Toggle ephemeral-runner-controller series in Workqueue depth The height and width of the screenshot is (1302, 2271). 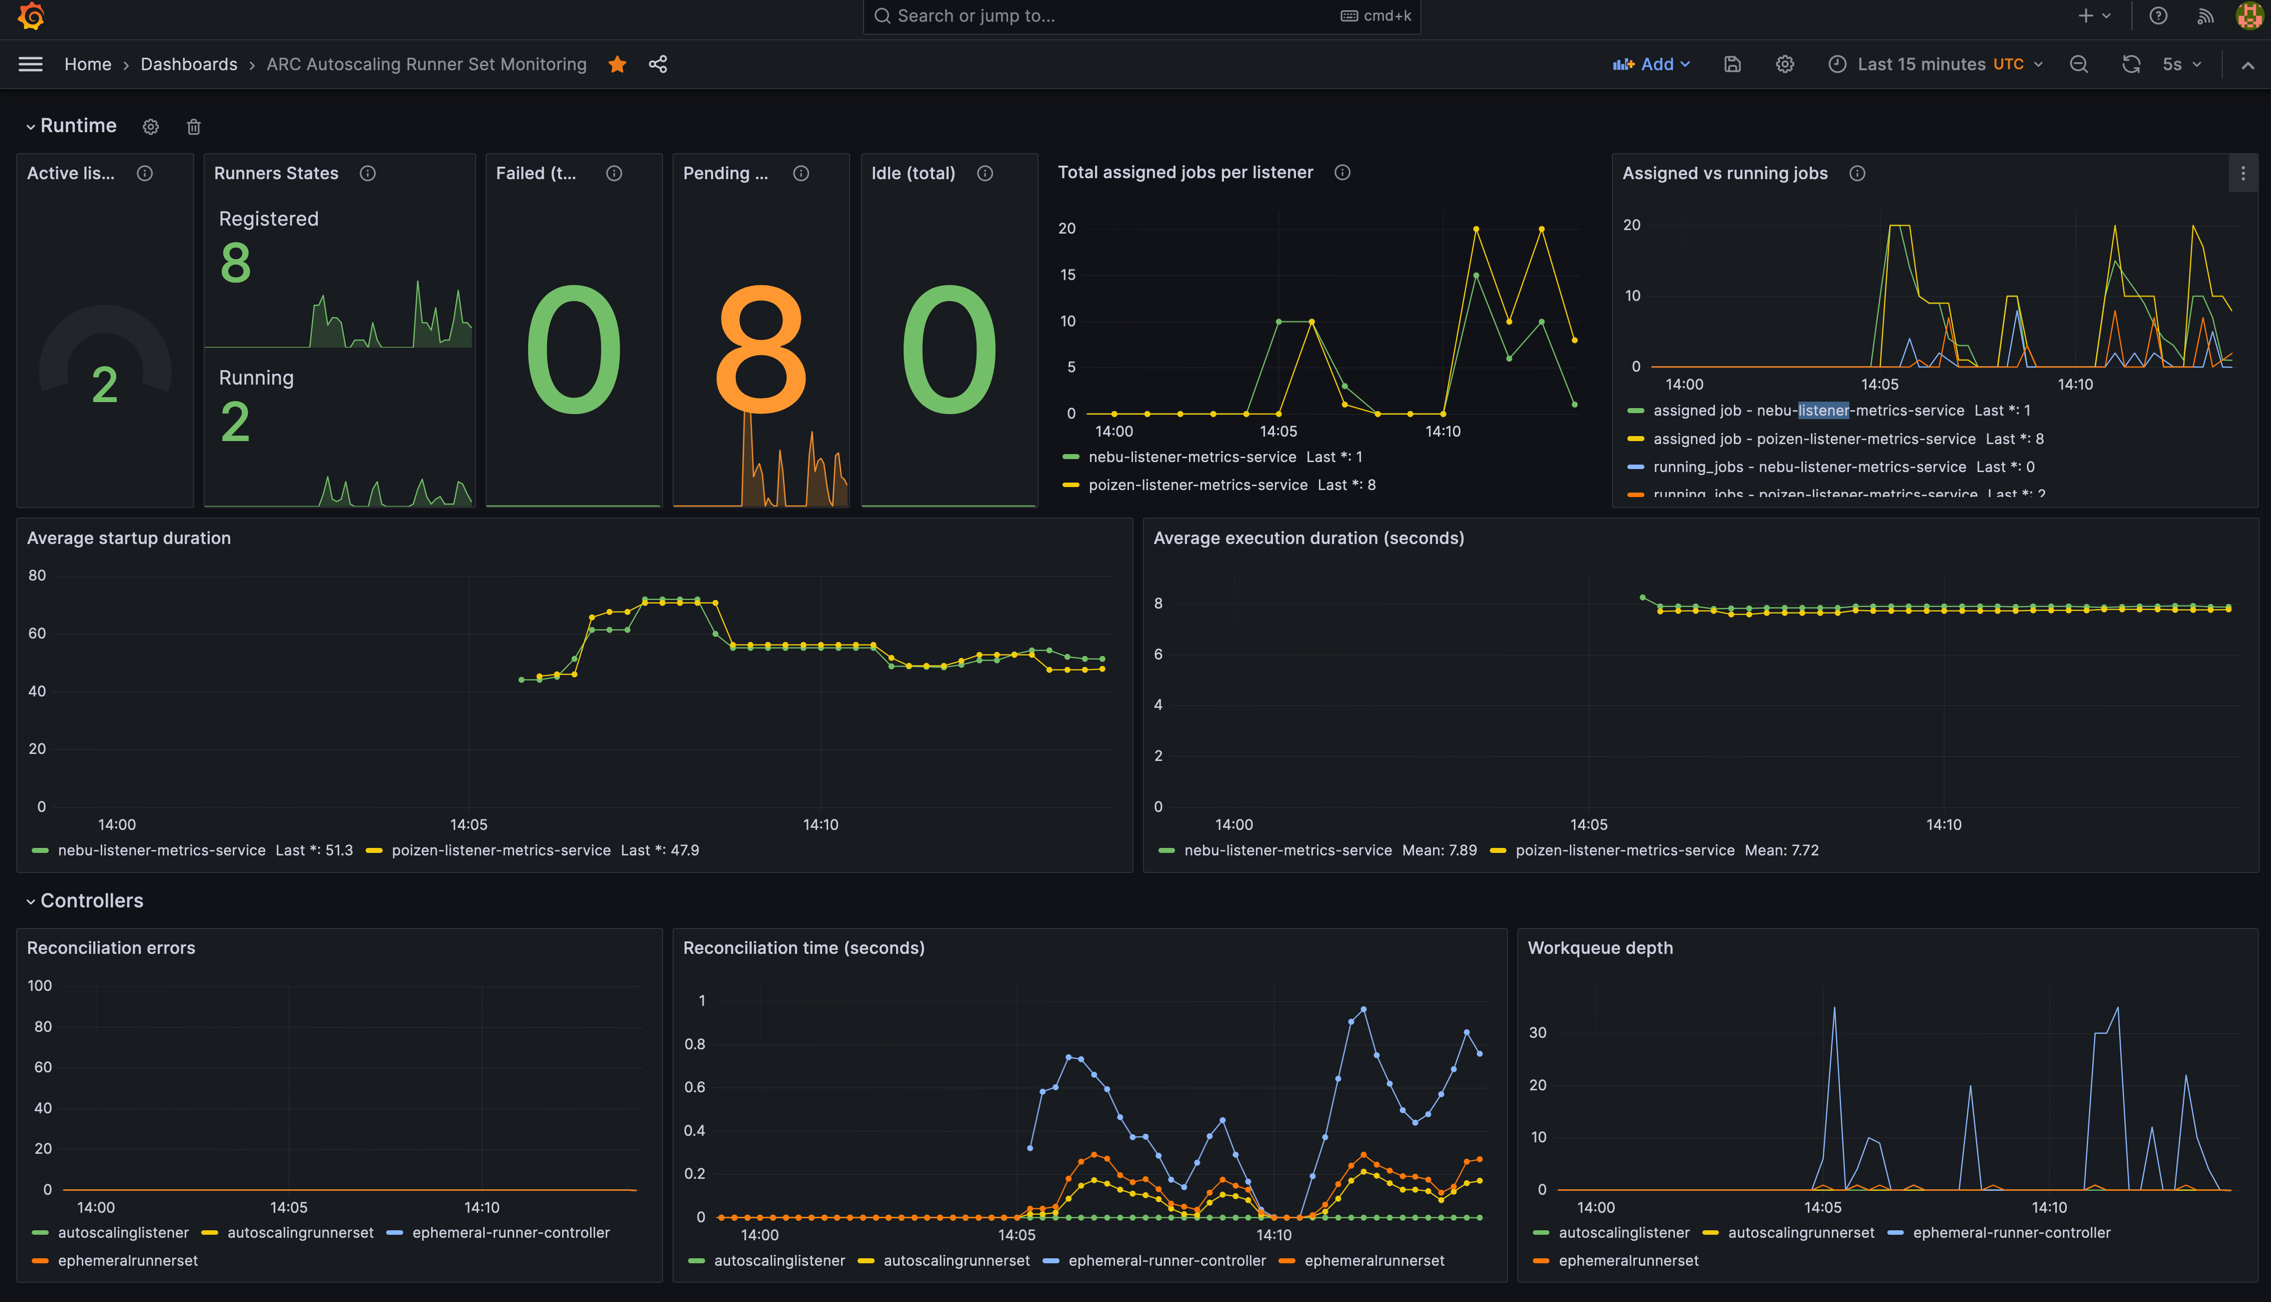pyautogui.click(x=2013, y=1232)
